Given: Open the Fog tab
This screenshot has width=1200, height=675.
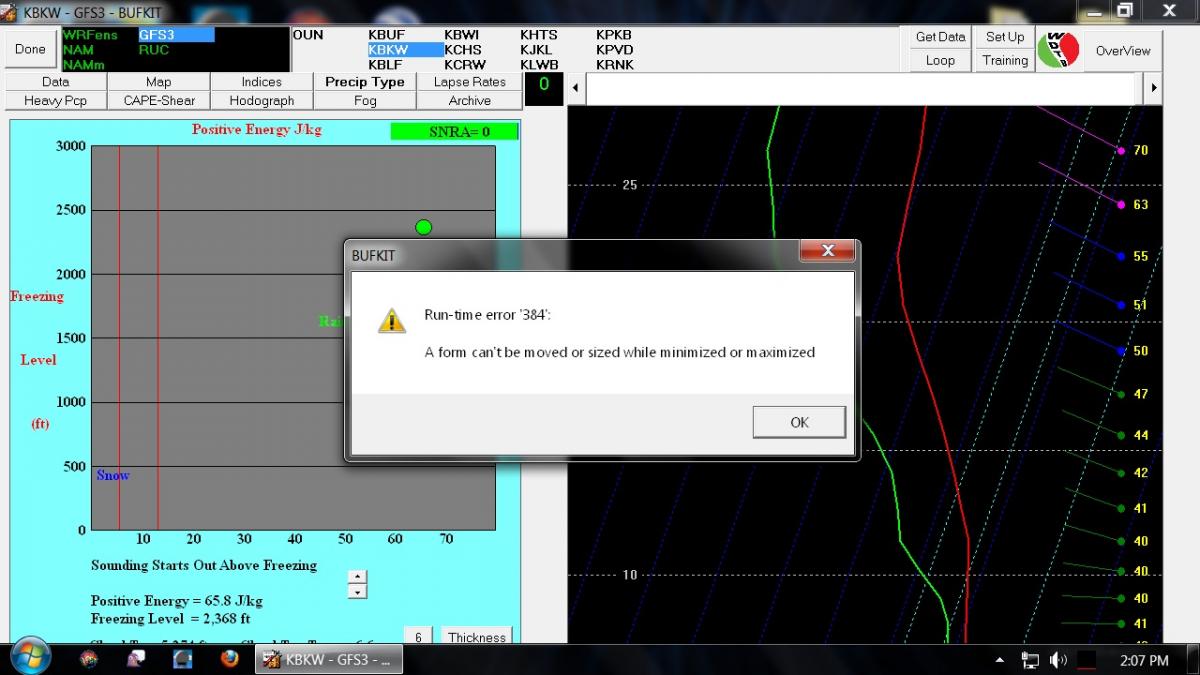Looking at the screenshot, I should 365,101.
